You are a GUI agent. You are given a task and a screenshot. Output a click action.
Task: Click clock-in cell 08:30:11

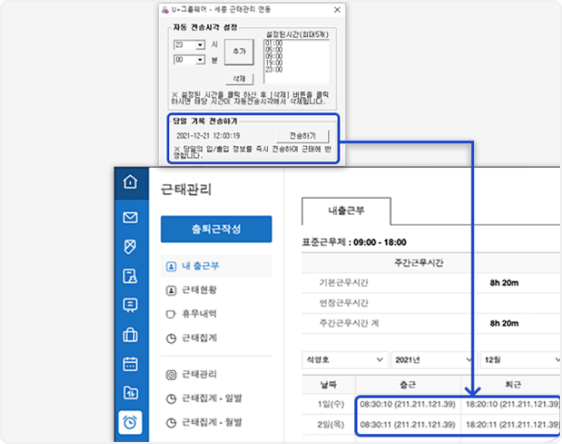[x=408, y=425]
